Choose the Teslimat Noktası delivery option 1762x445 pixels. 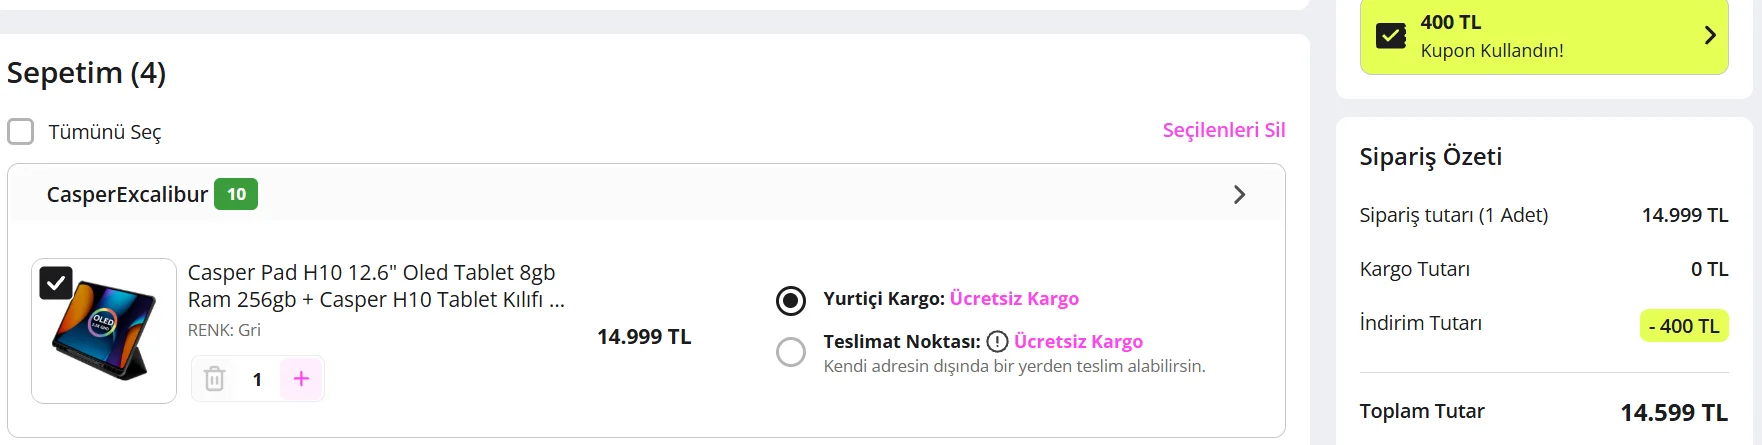point(791,351)
